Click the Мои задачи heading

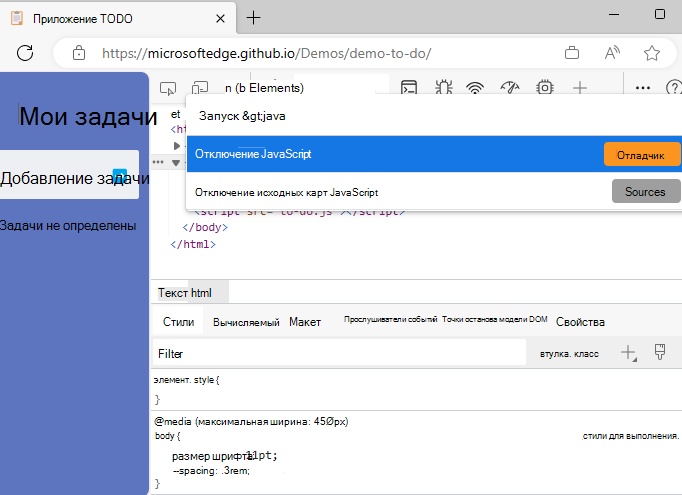88,117
